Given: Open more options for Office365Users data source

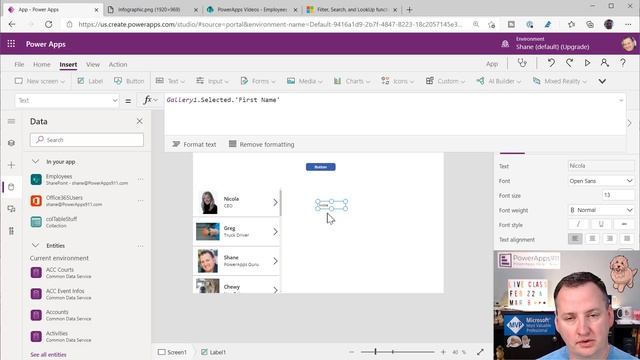Looking at the screenshot, I should pos(140,200).
